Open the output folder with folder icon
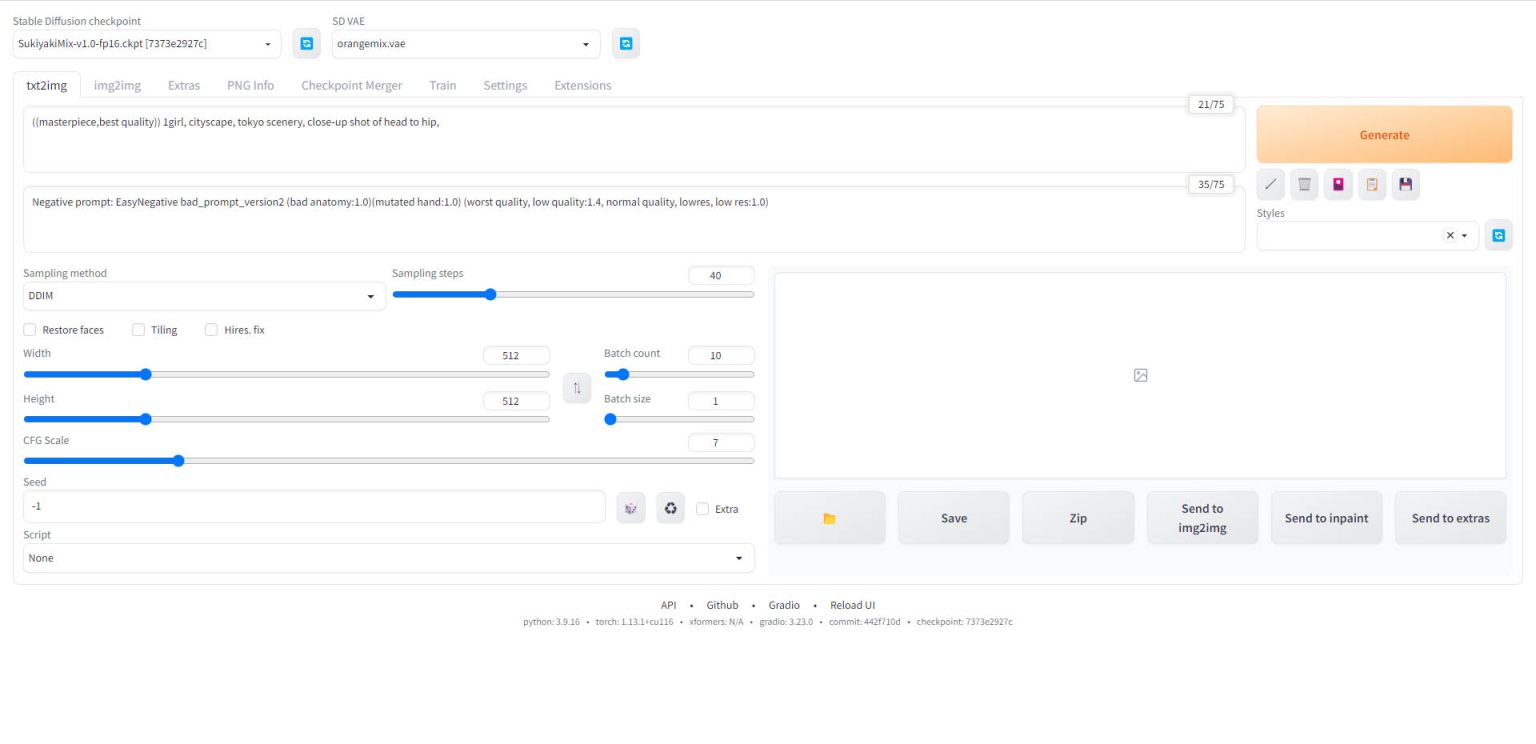The width and height of the screenshot is (1536, 744). tap(829, 518)
